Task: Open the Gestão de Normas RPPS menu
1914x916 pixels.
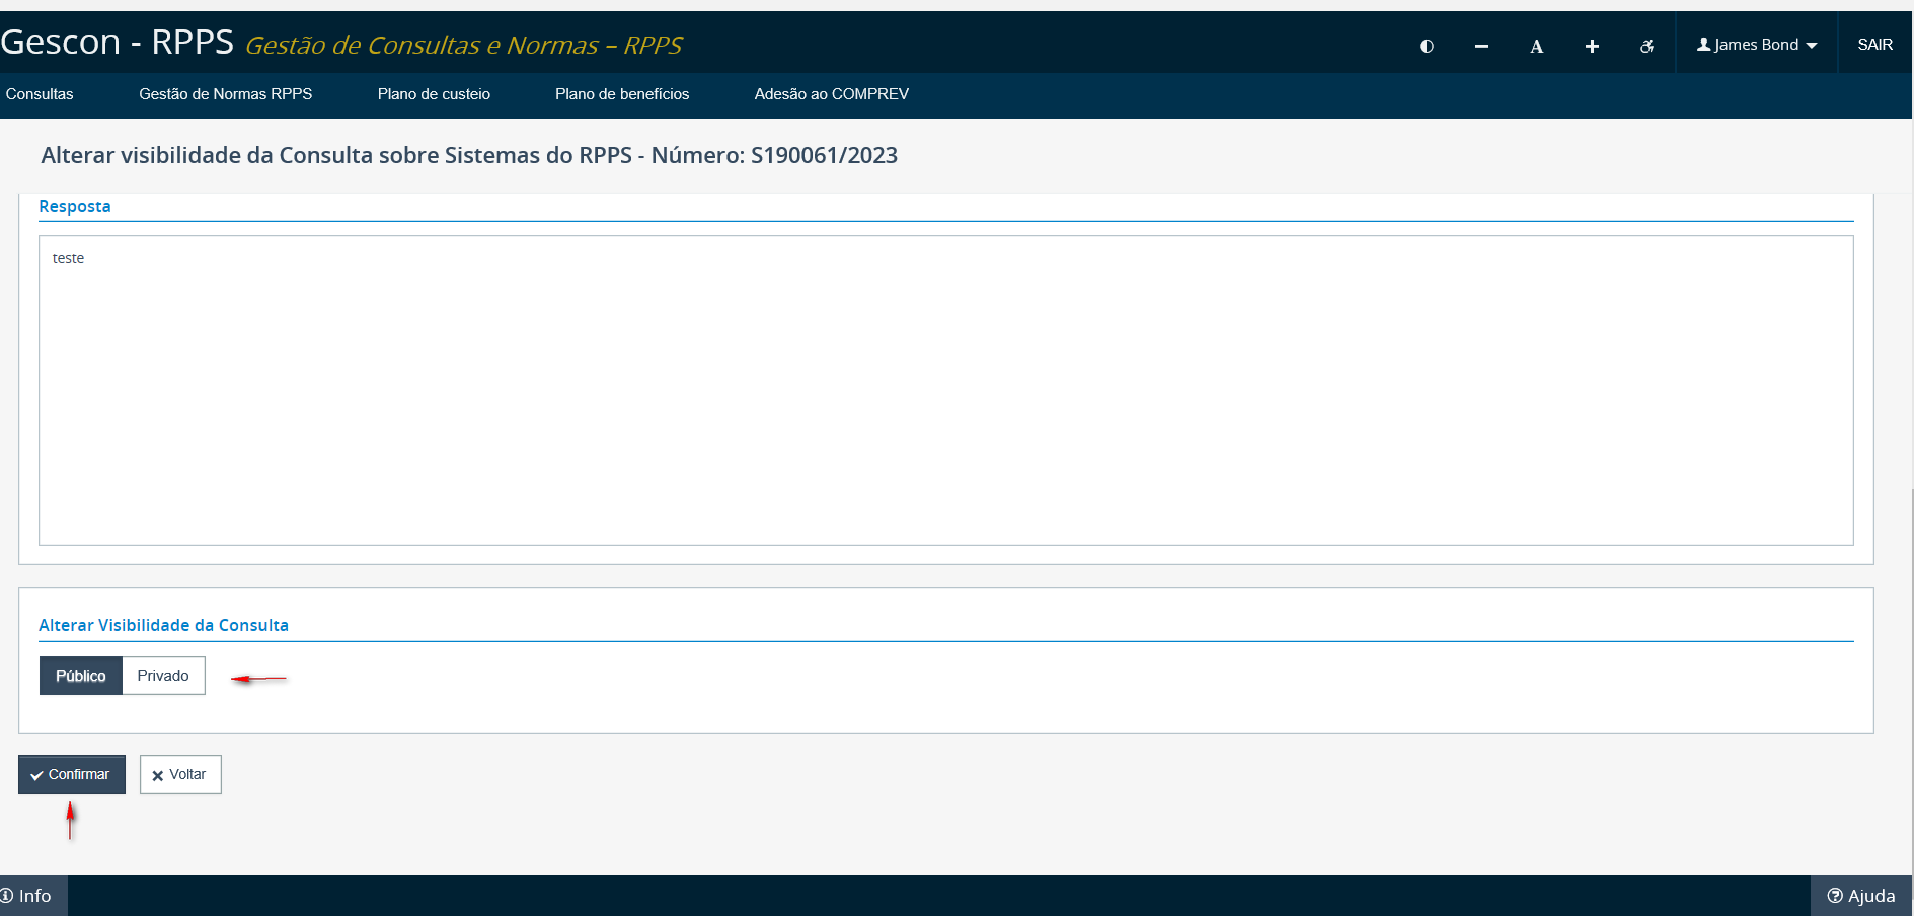Action: 225,94
